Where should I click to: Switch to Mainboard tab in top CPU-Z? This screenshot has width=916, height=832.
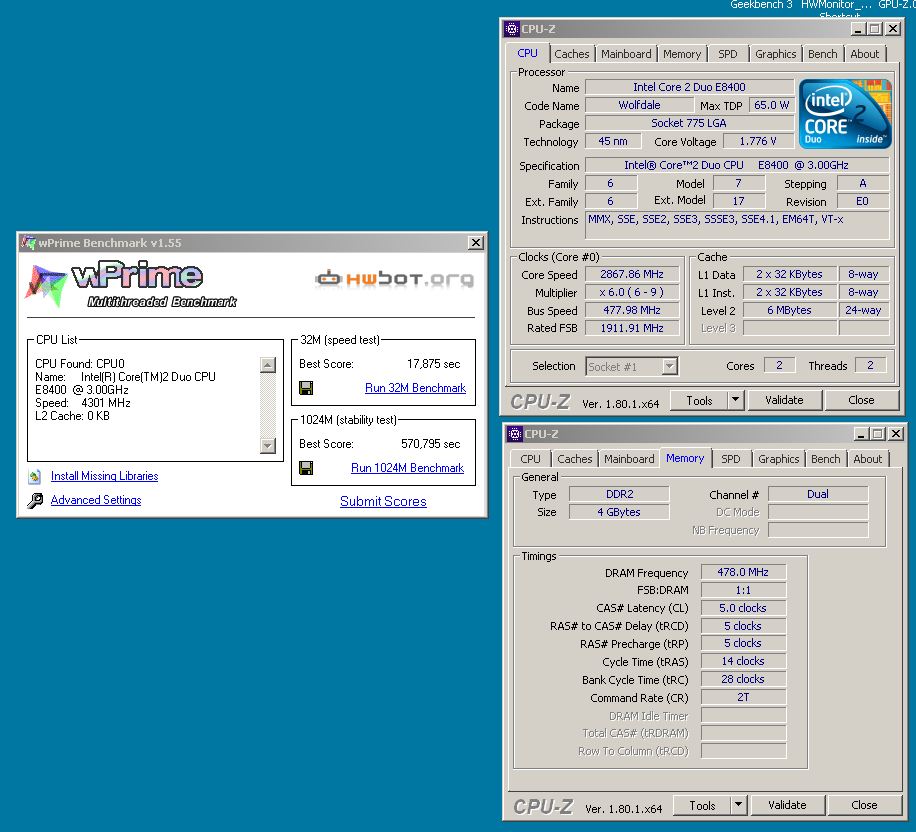(626, 54)
